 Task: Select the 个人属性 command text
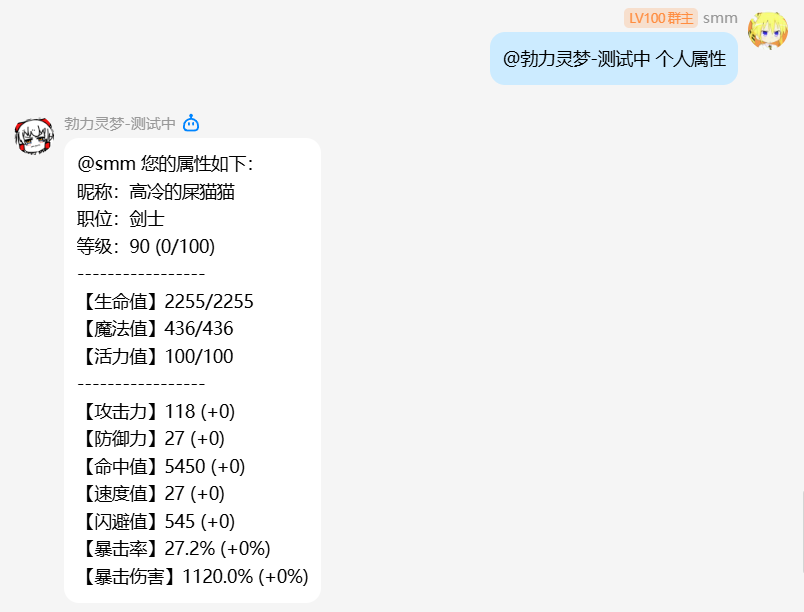coord(691,59)
